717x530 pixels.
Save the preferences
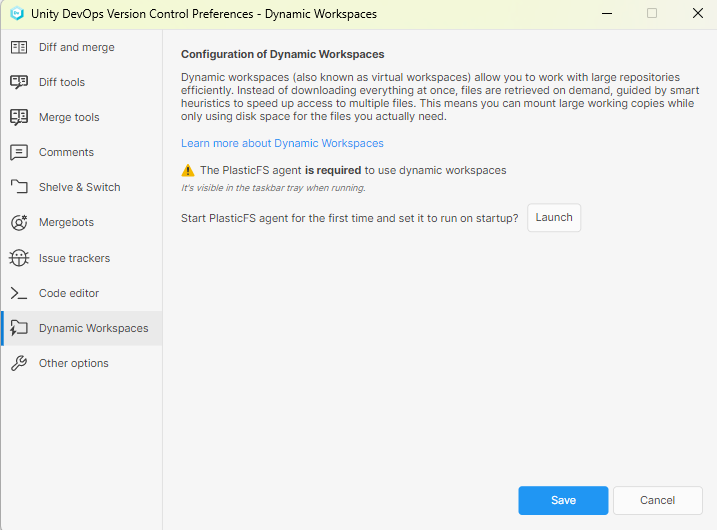click(563, 500)
